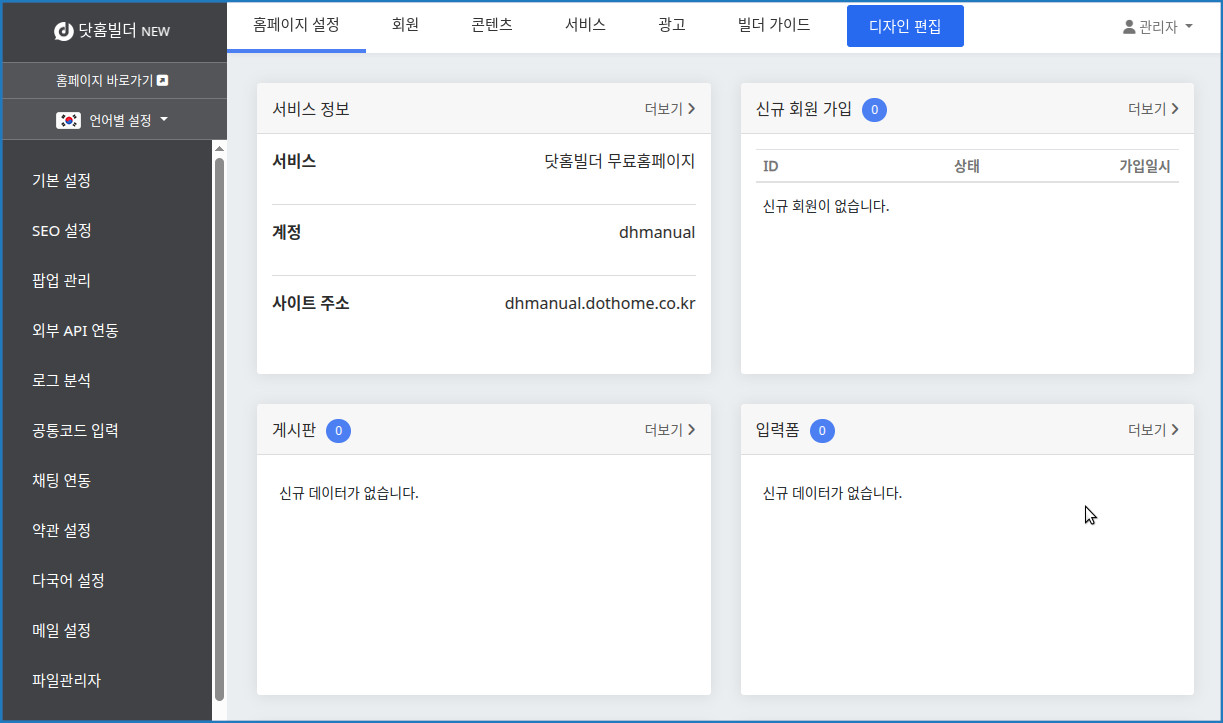Click the 게시판 count badge
This screenshot has width=1223, height=723.
tap(338, 430)
